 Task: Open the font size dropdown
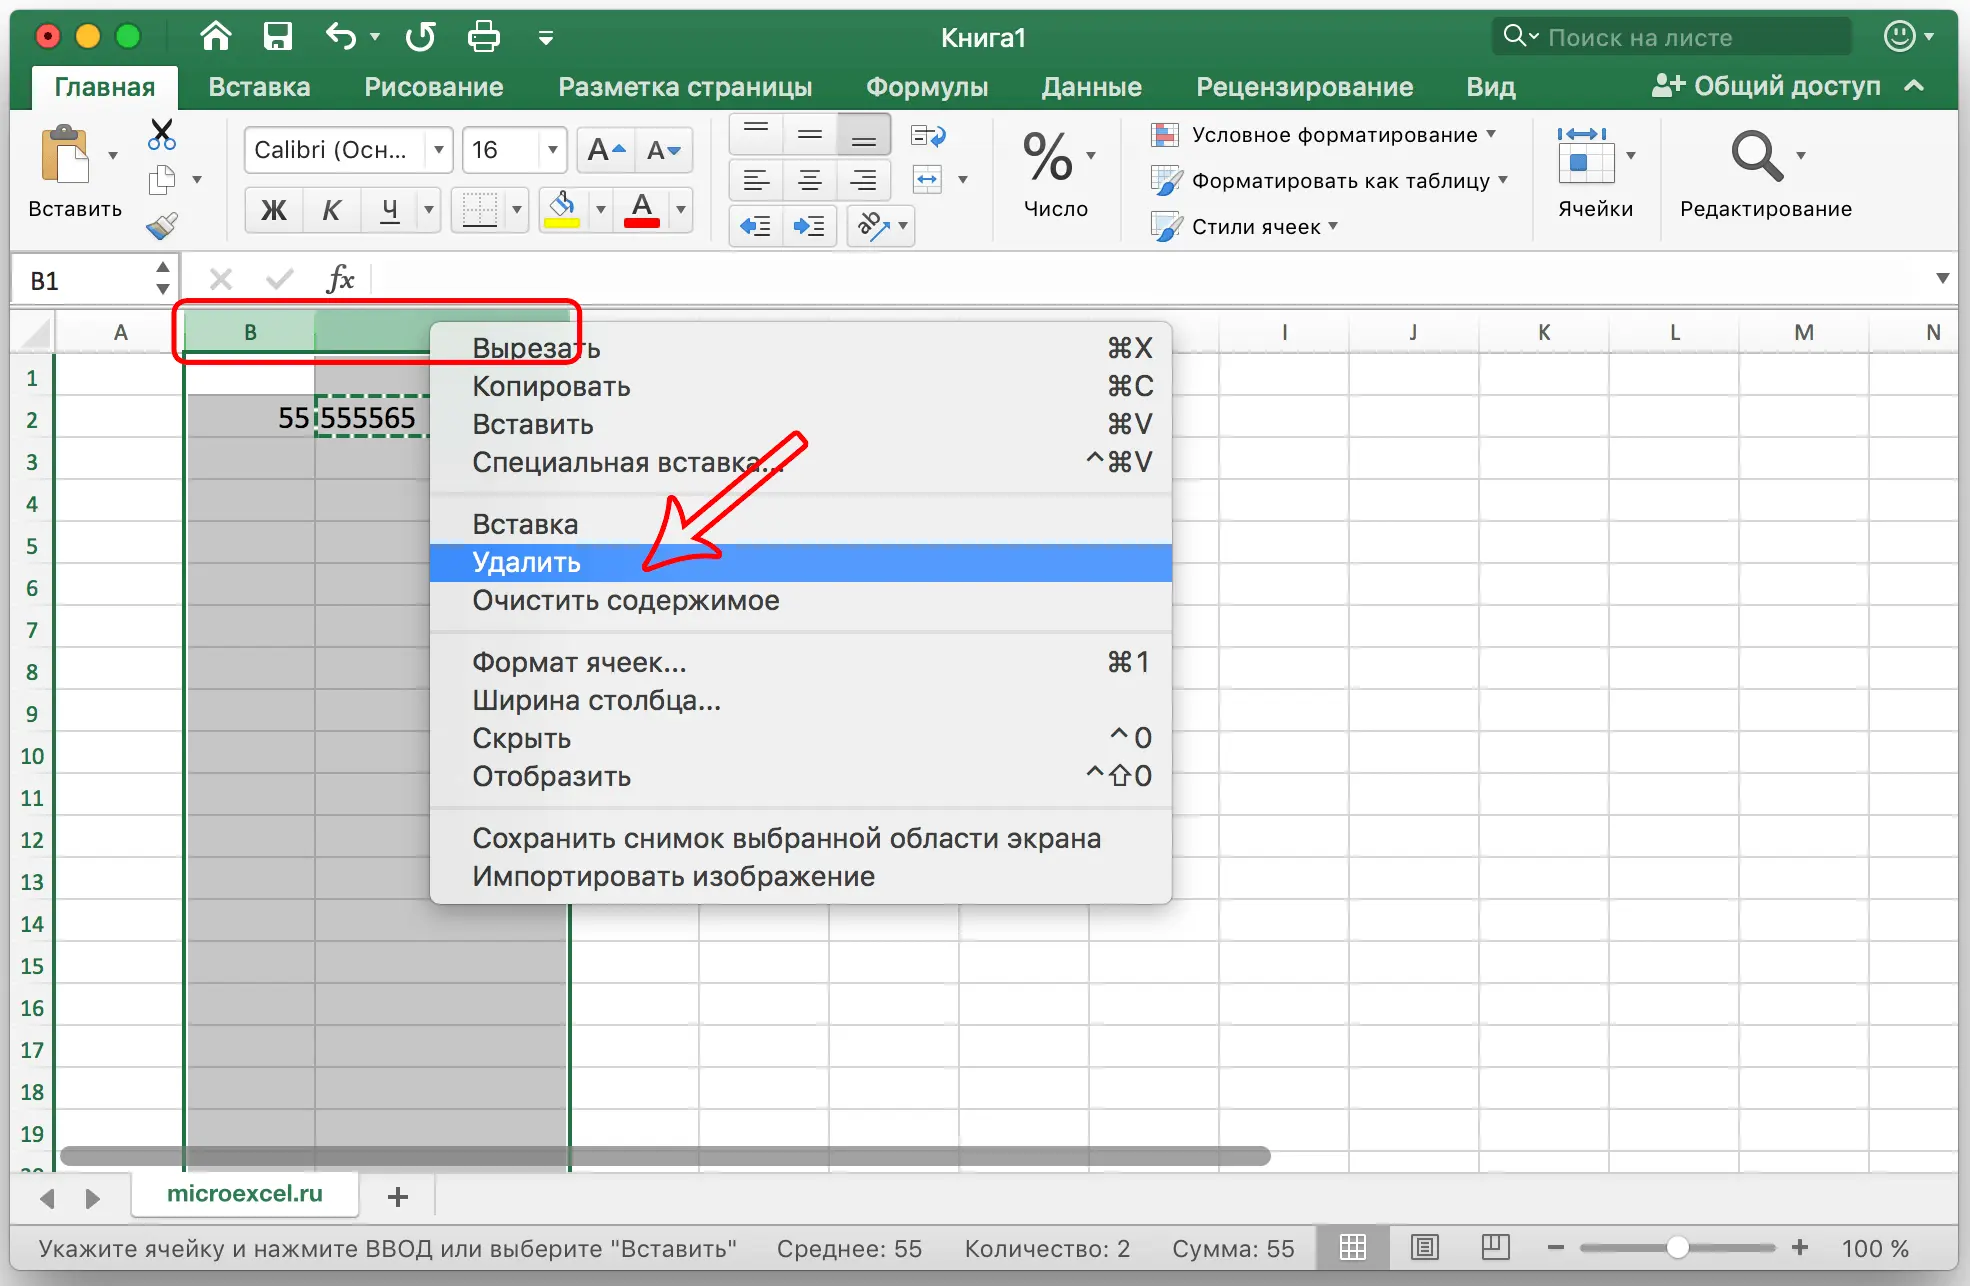pos(552,150)
